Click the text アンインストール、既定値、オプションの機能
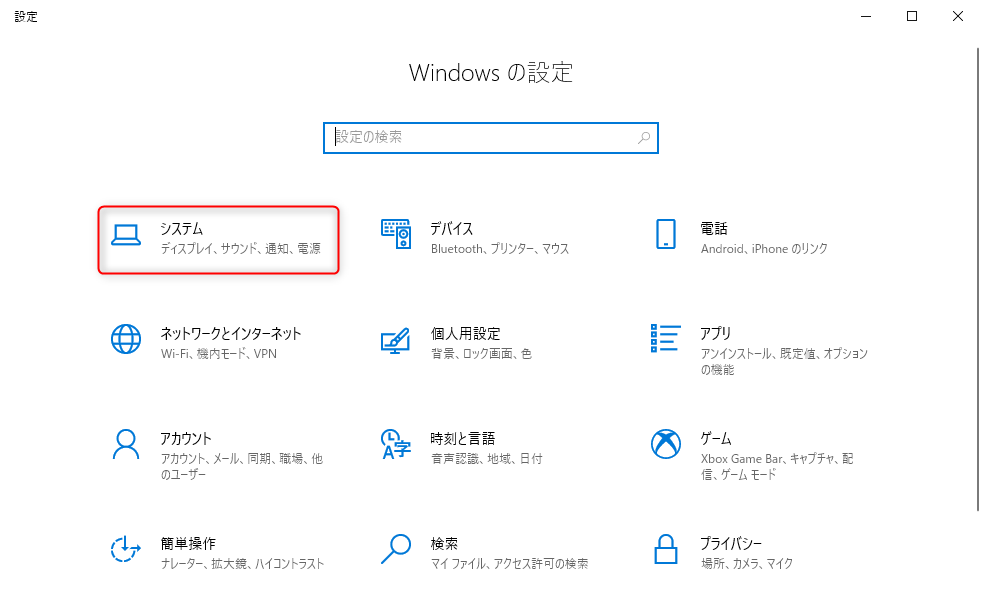 (784, 361)
